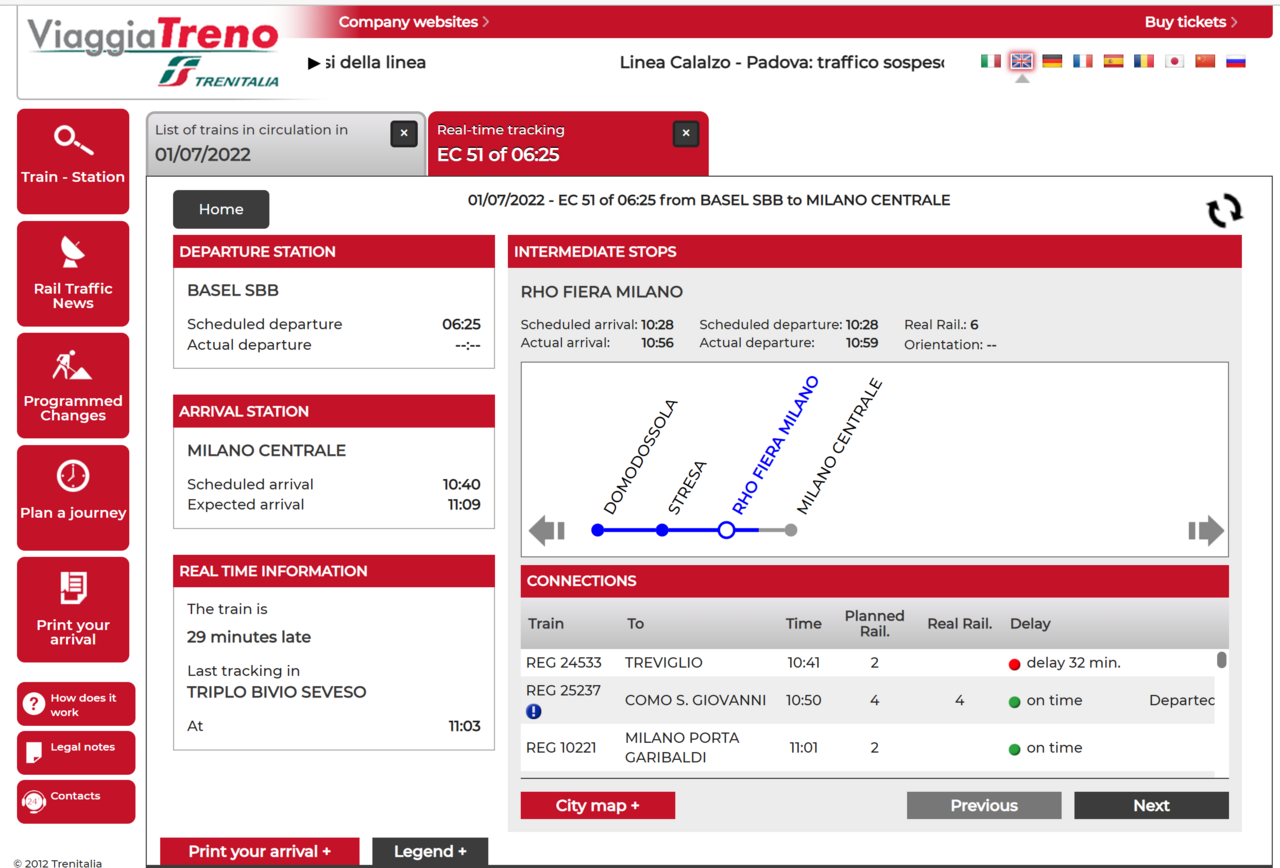Click train REG 25237 in connections
Image resolution: width=1280 pixels, height=868 pixels.
tap(564, 690)
